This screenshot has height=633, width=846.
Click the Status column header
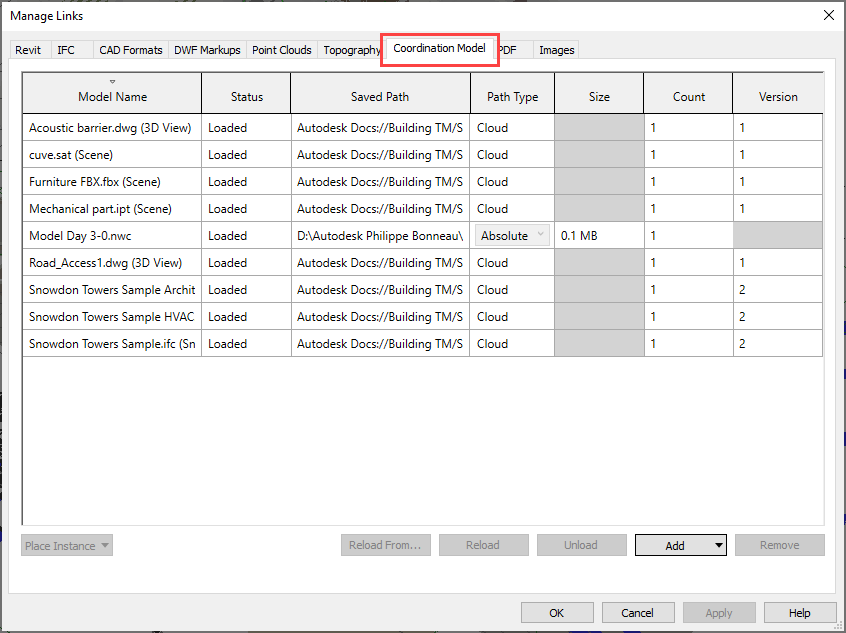[246, 96]
